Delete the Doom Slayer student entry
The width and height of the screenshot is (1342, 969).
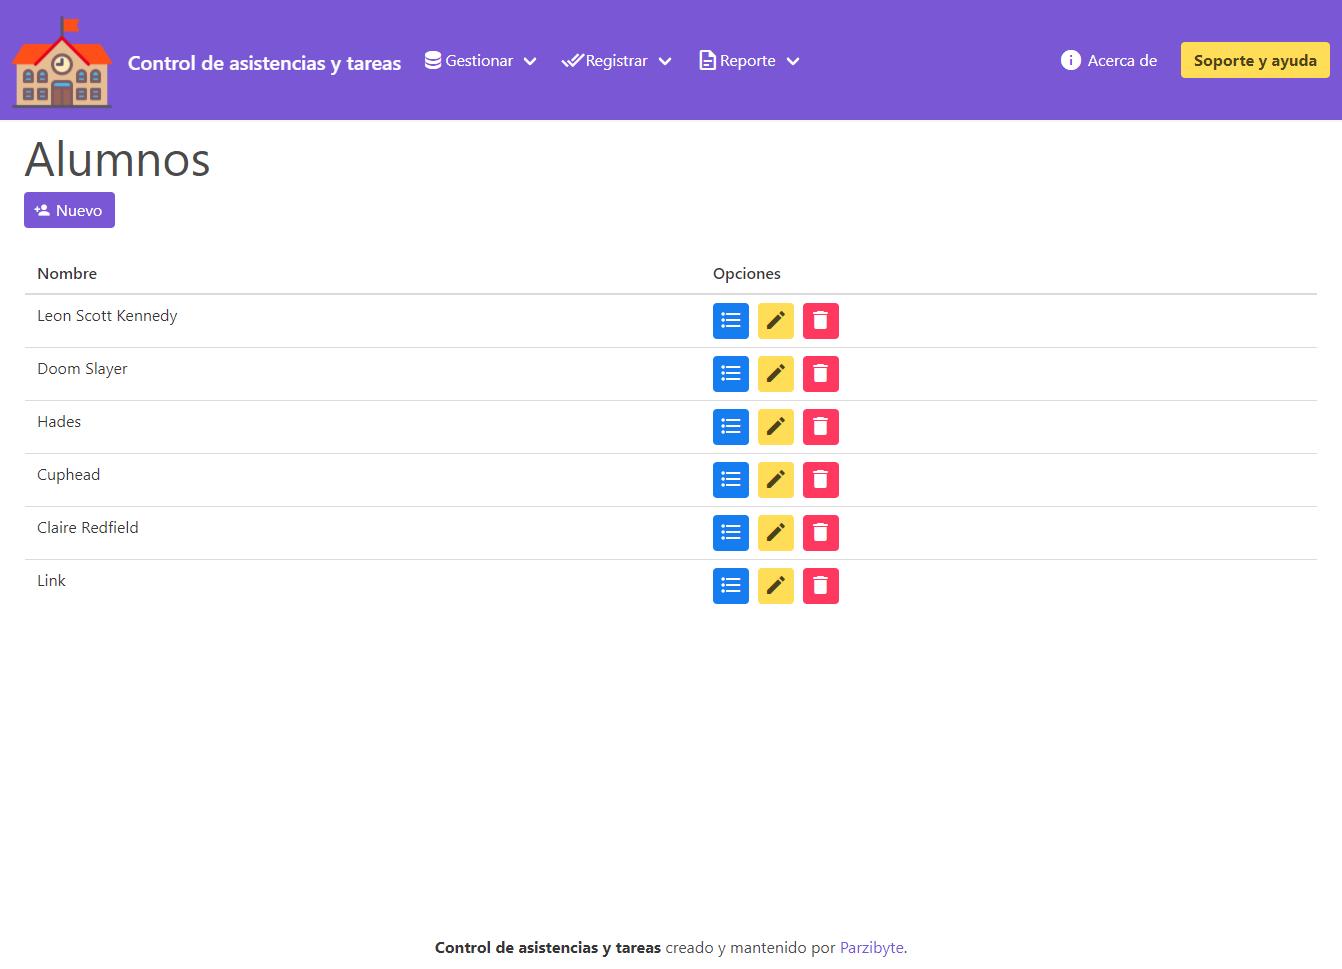[820, 374]
